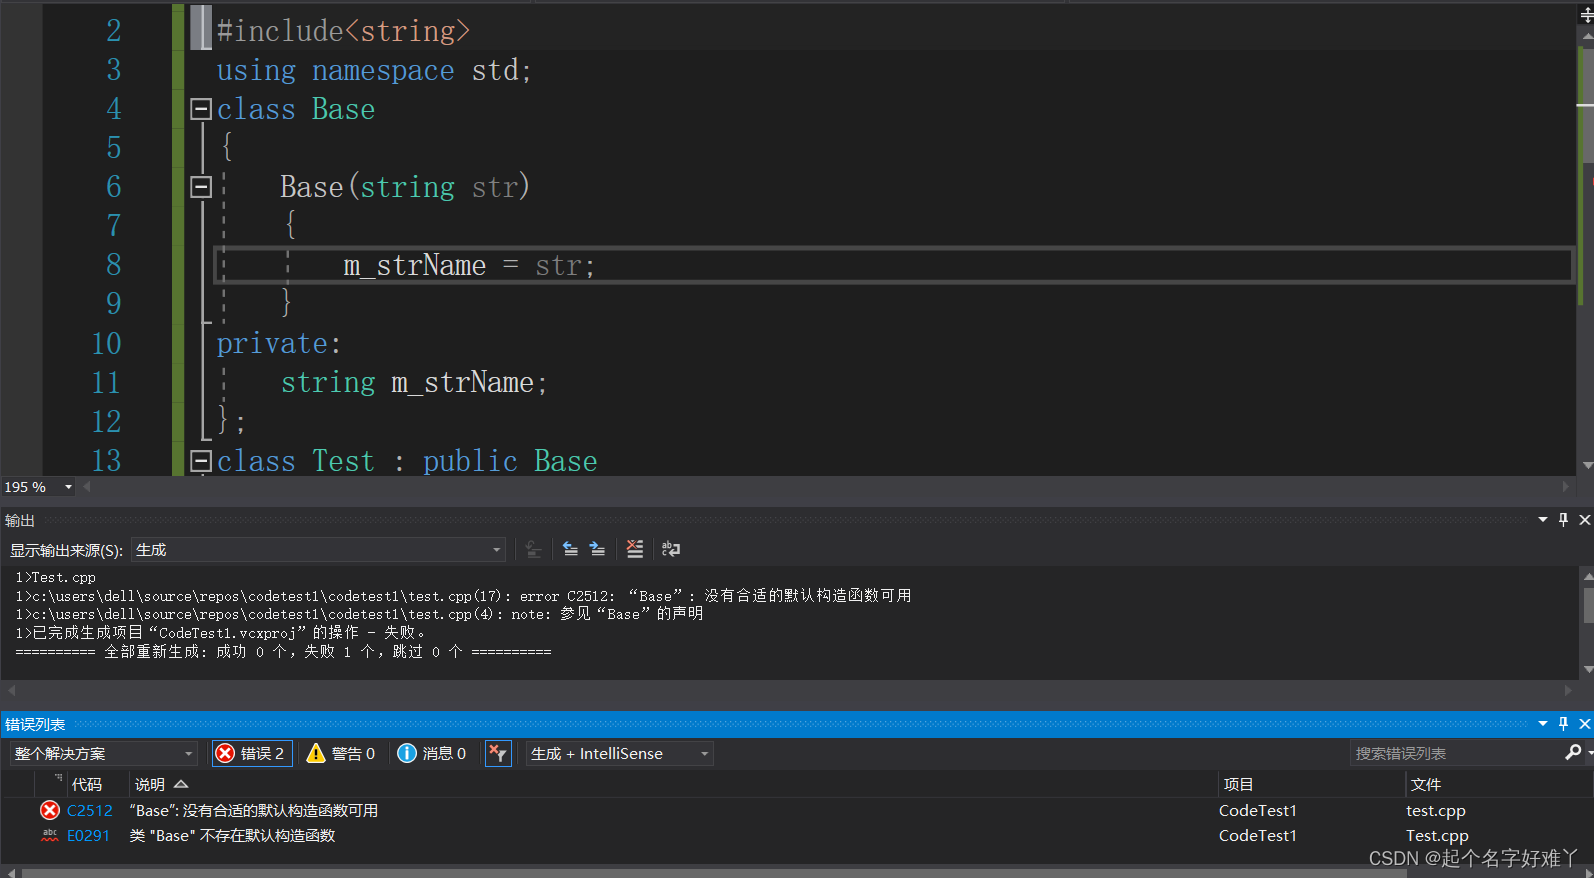Toggle the 警告 0 warnings filter
Screen dimensions: 1594x878
click(341, 754)
